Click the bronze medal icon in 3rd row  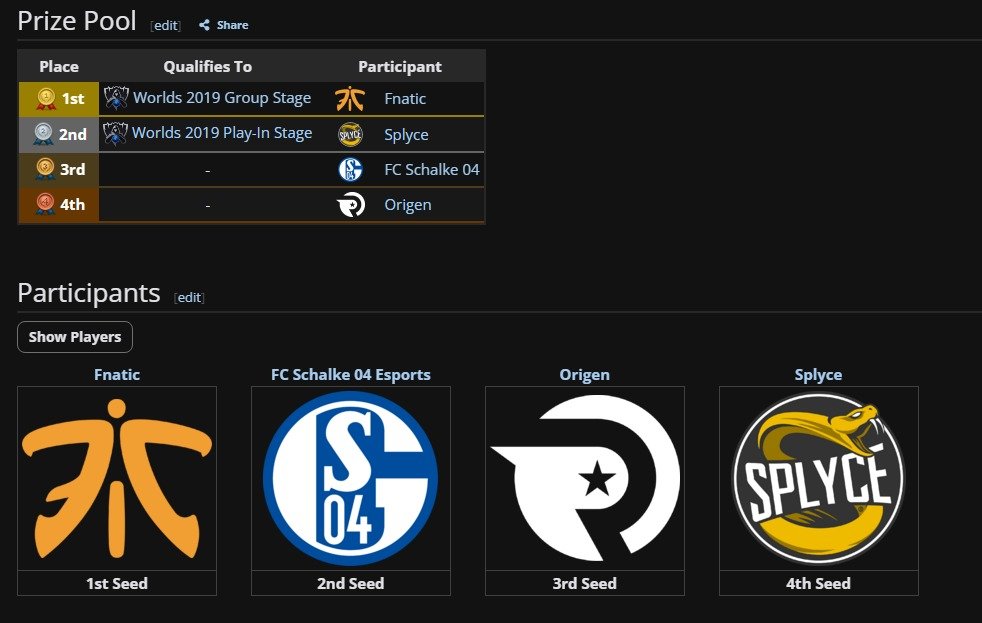(x=45, y=169)
